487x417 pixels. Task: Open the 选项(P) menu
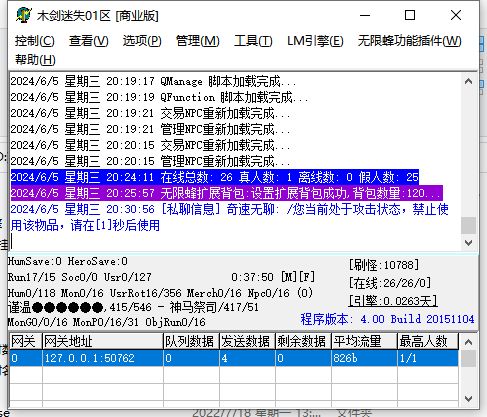click(x=142, y=41)
